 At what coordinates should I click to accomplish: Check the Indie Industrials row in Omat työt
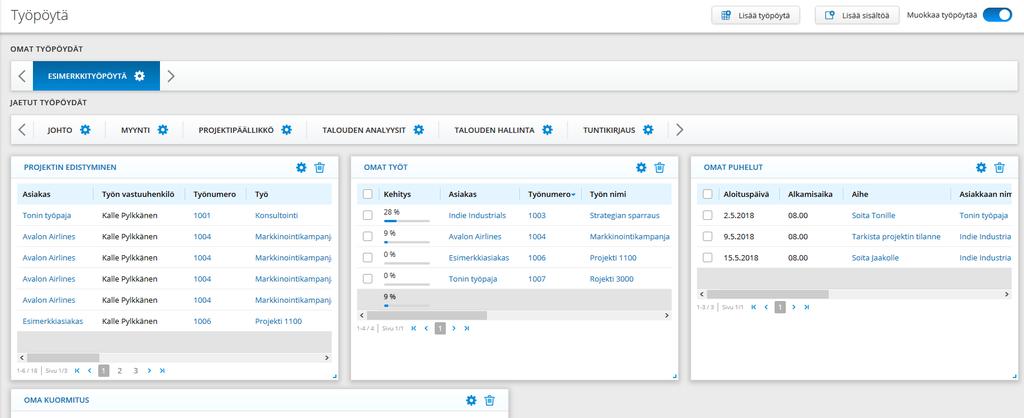coord(368,216)
